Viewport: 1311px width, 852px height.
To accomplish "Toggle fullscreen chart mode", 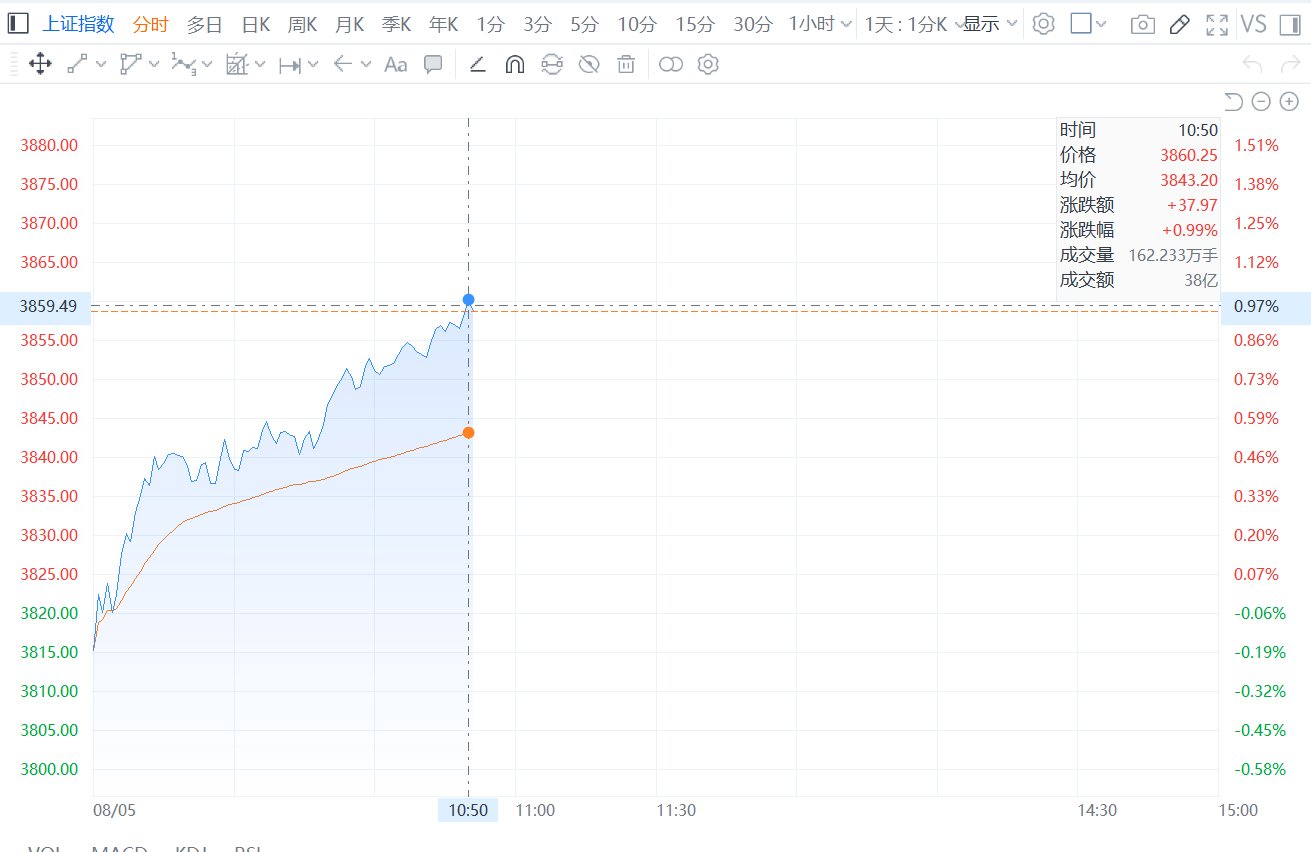I will 1216,24.
